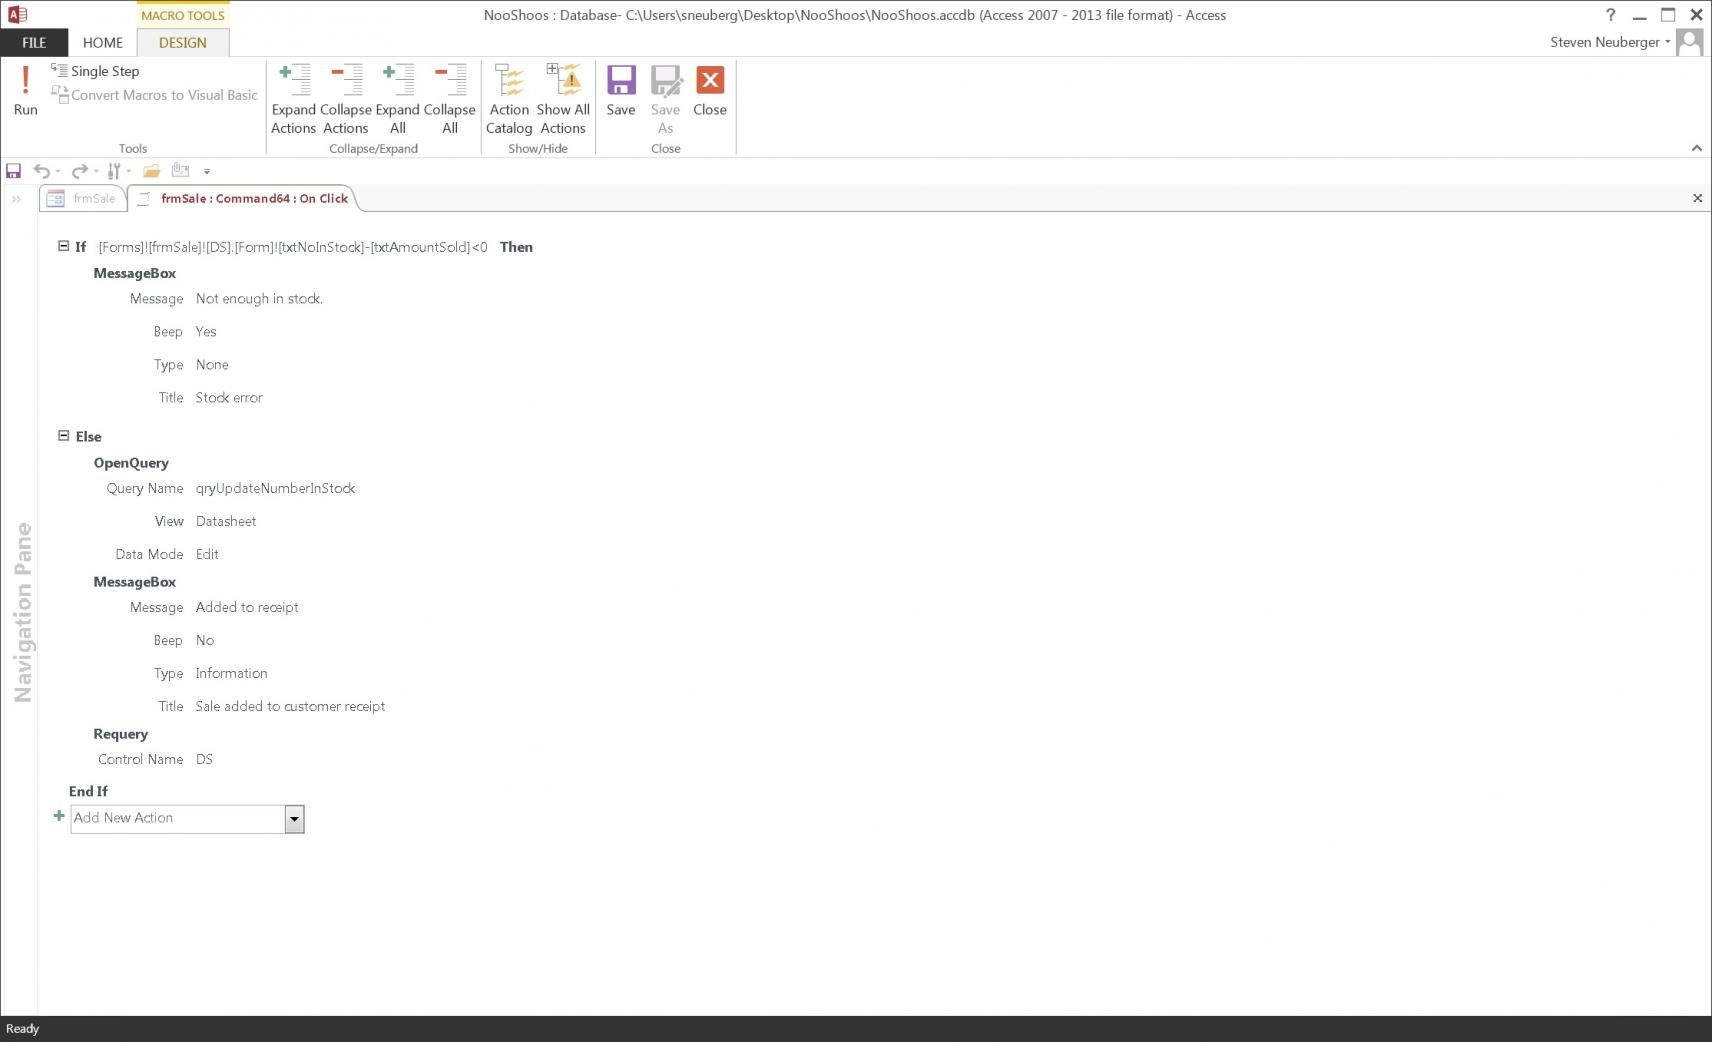This screenshot has height=1042, width=1712.
Task: Click the 'Not enough in stock.' message value
Action: click(259, 299)
